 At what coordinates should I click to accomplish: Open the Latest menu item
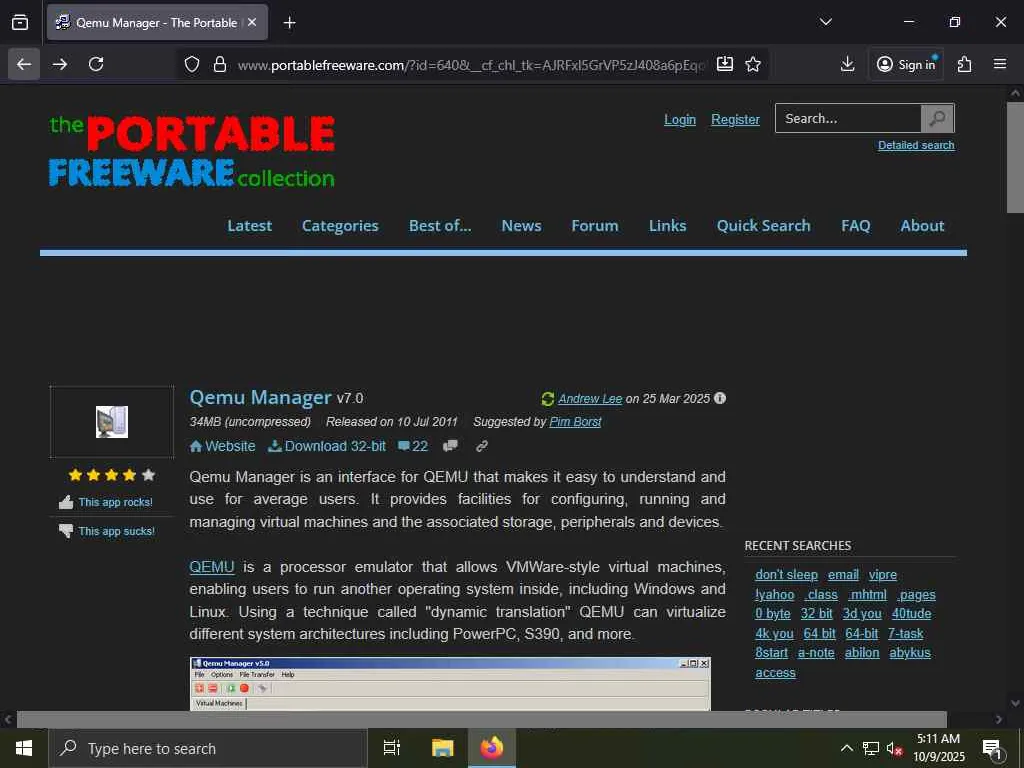pos(249,225)
